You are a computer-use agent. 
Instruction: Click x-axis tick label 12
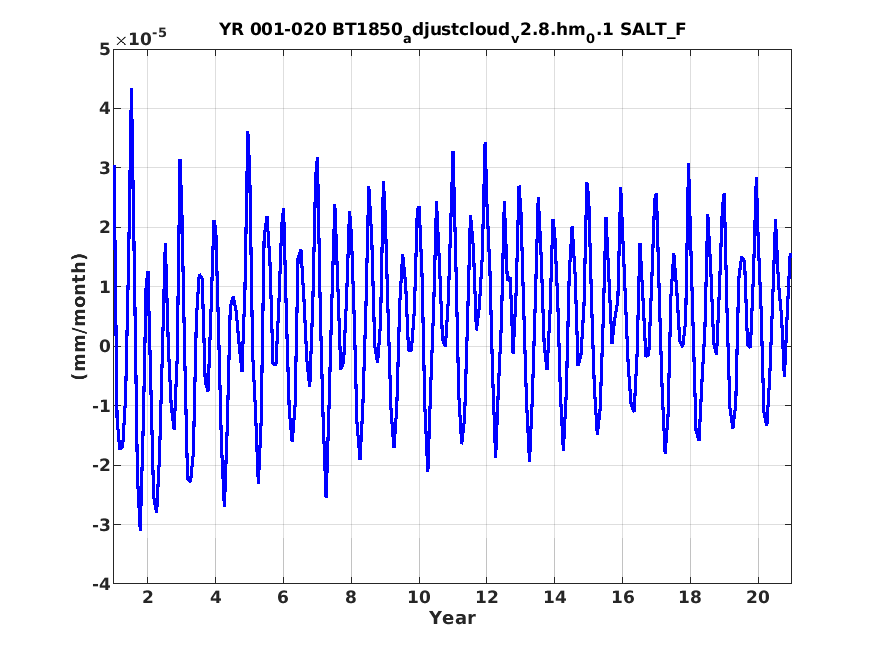tap(487, 597)
